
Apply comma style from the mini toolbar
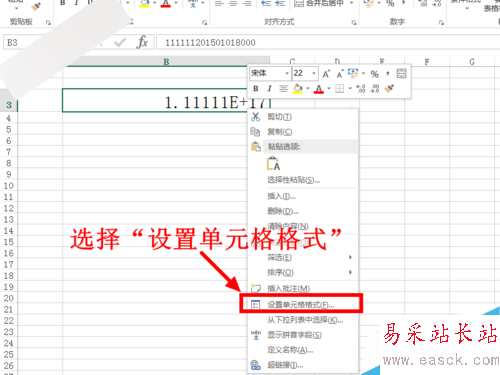click(388, 74)
